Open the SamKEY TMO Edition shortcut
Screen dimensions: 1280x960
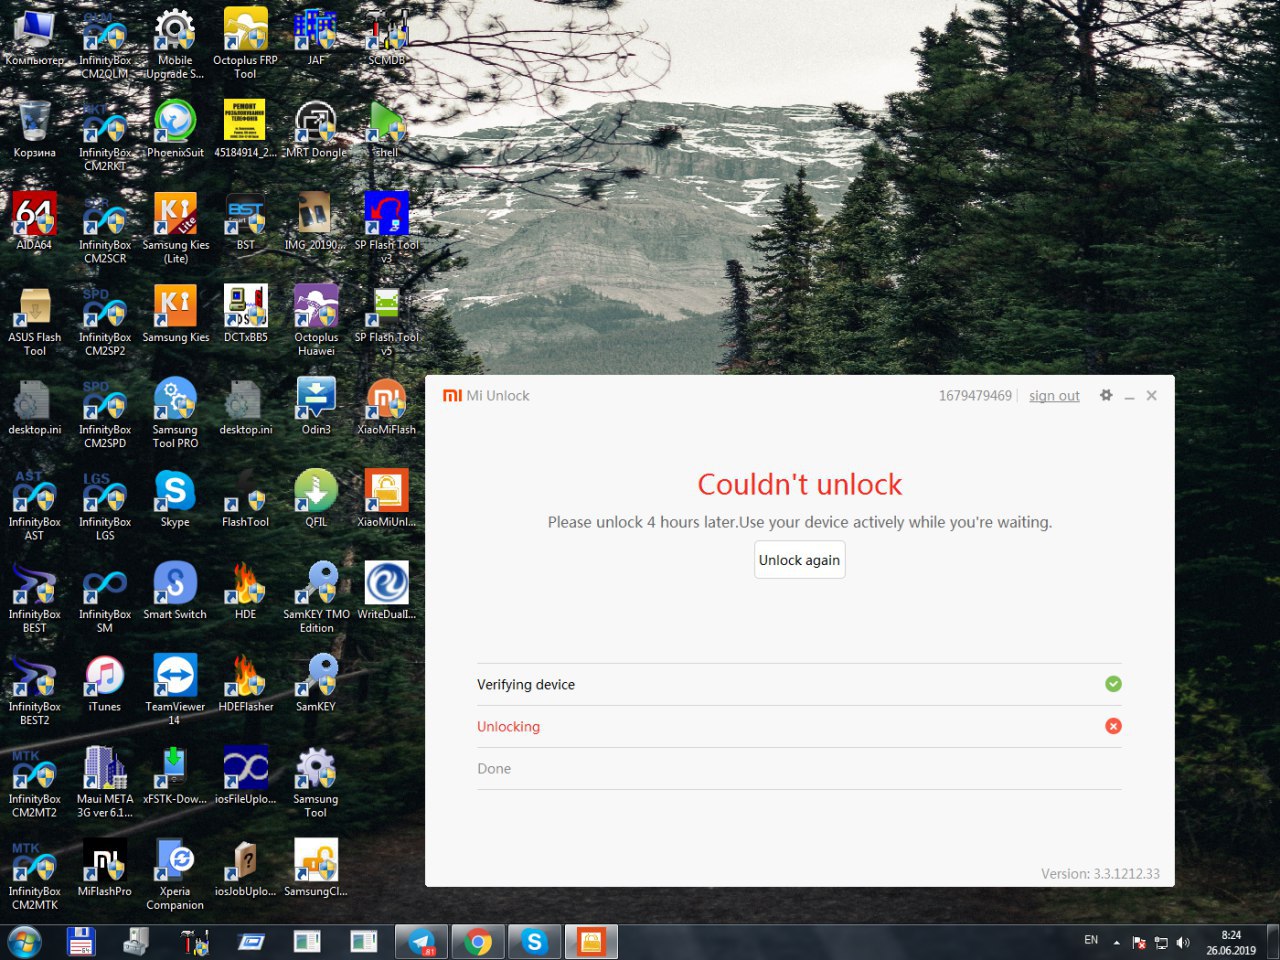(316, 598)
